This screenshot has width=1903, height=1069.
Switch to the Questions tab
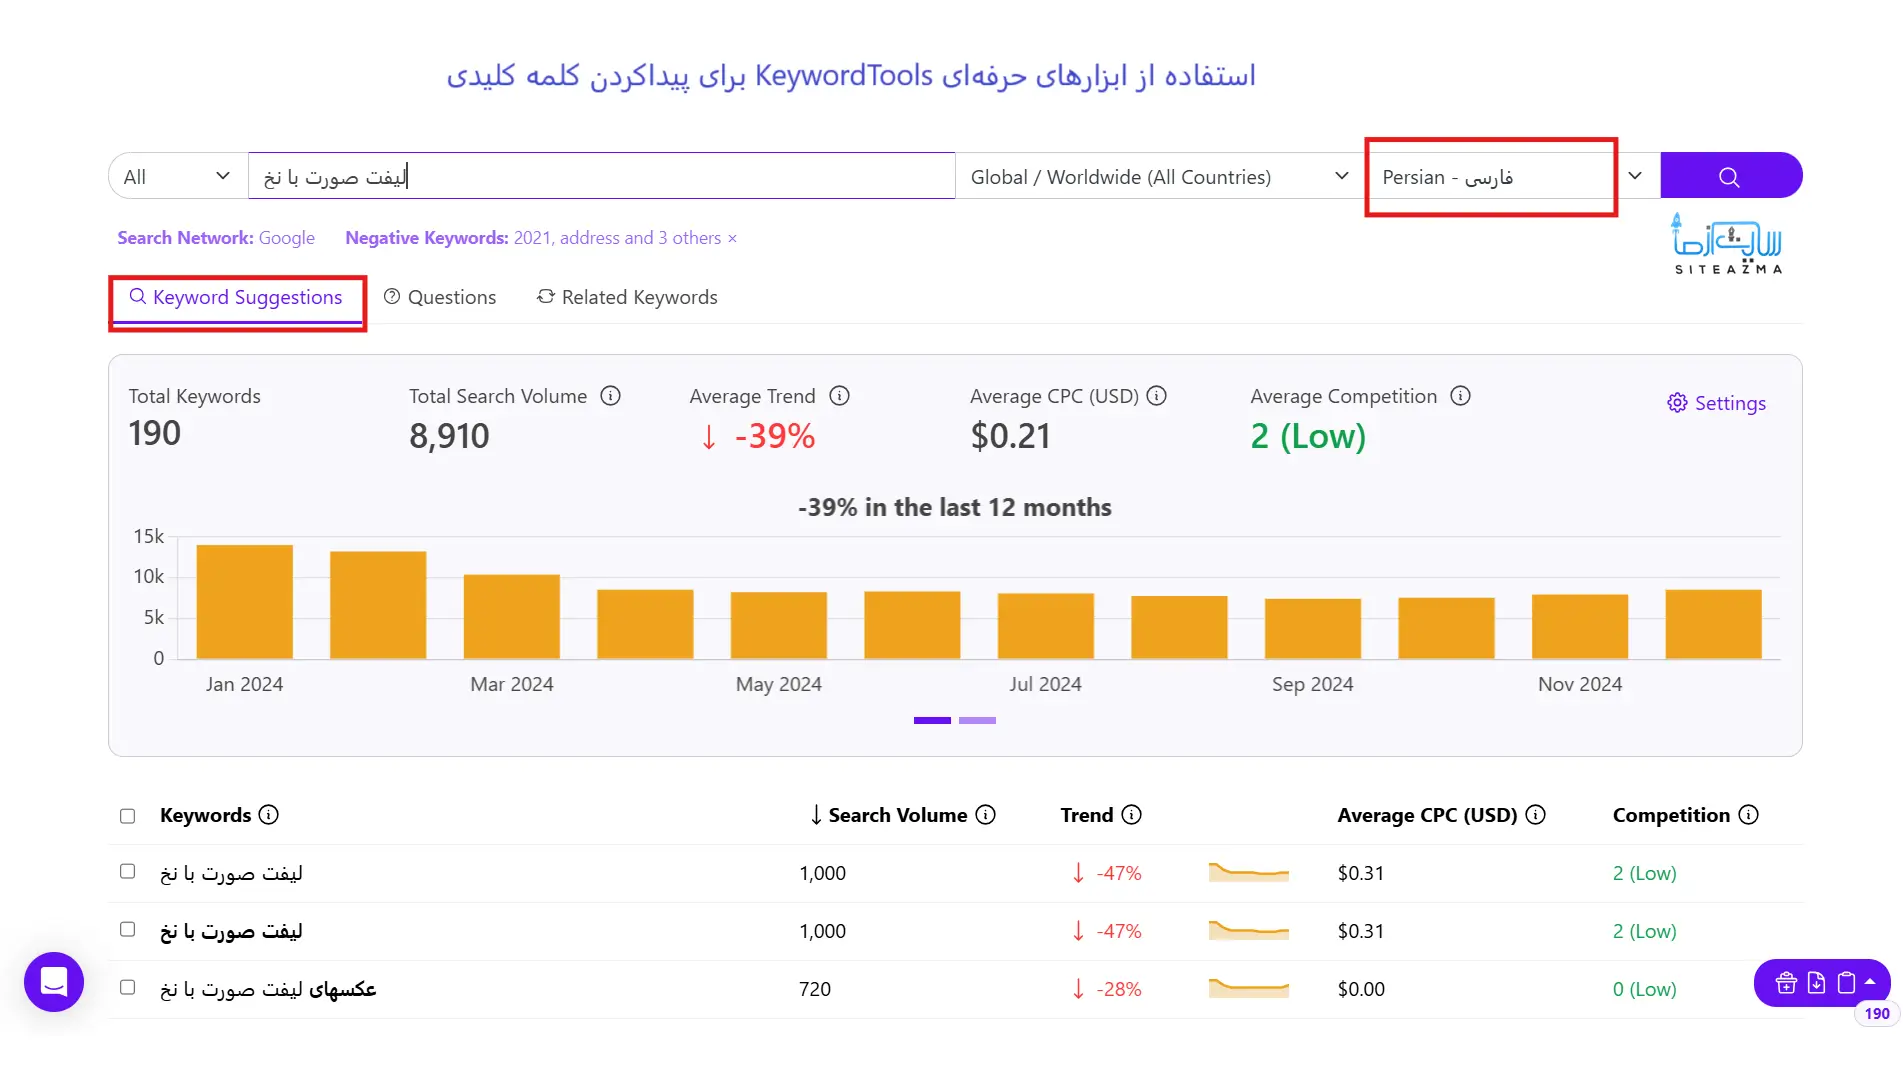(440, 298)
